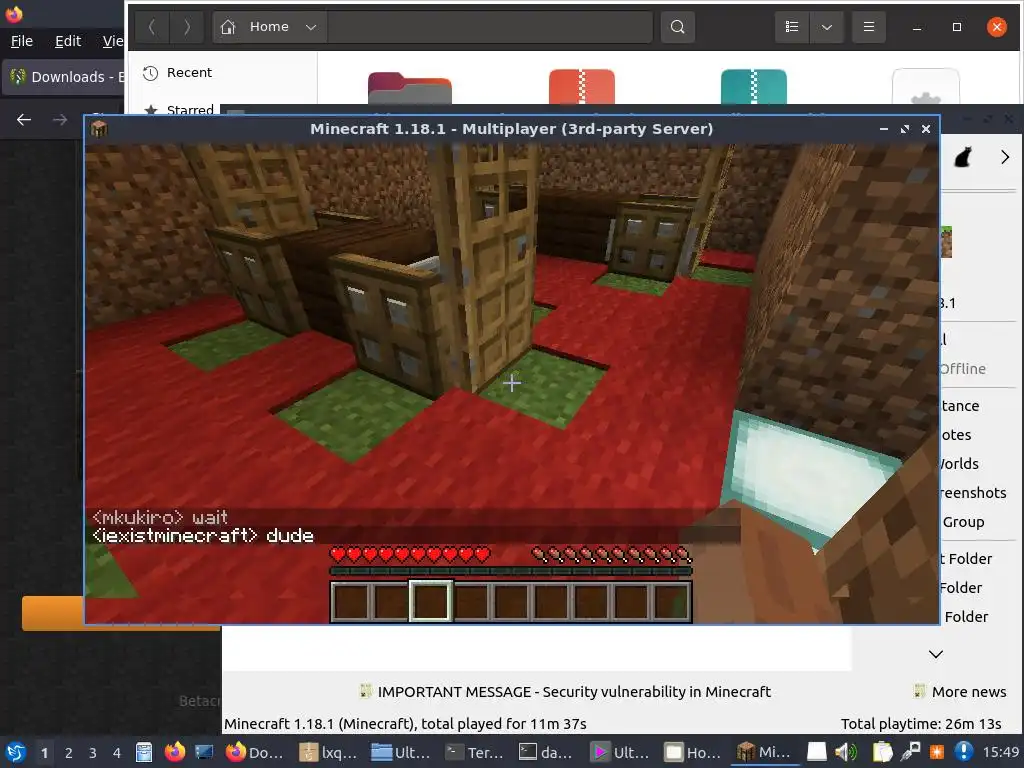Open Firefox View menu
The height and width of the screenshot is (768, 1024).
[112, 41]
